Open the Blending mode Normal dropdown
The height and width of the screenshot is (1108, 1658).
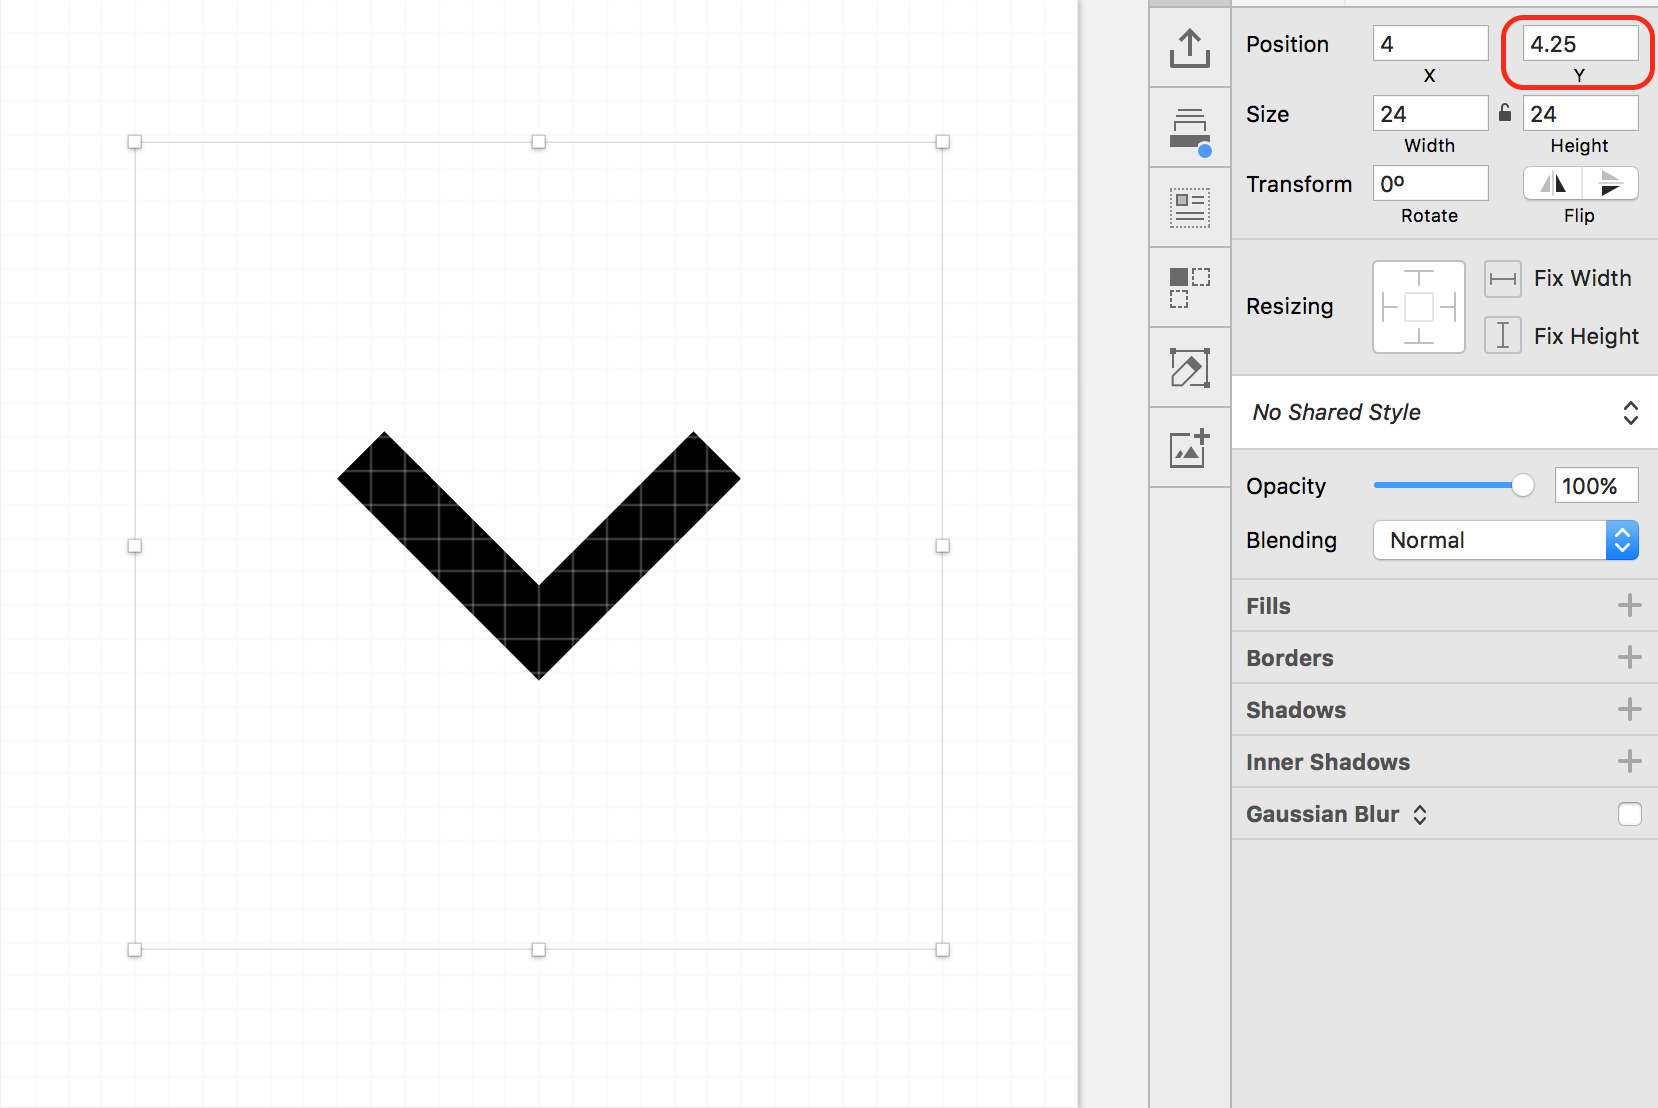tap(1505, 540)
